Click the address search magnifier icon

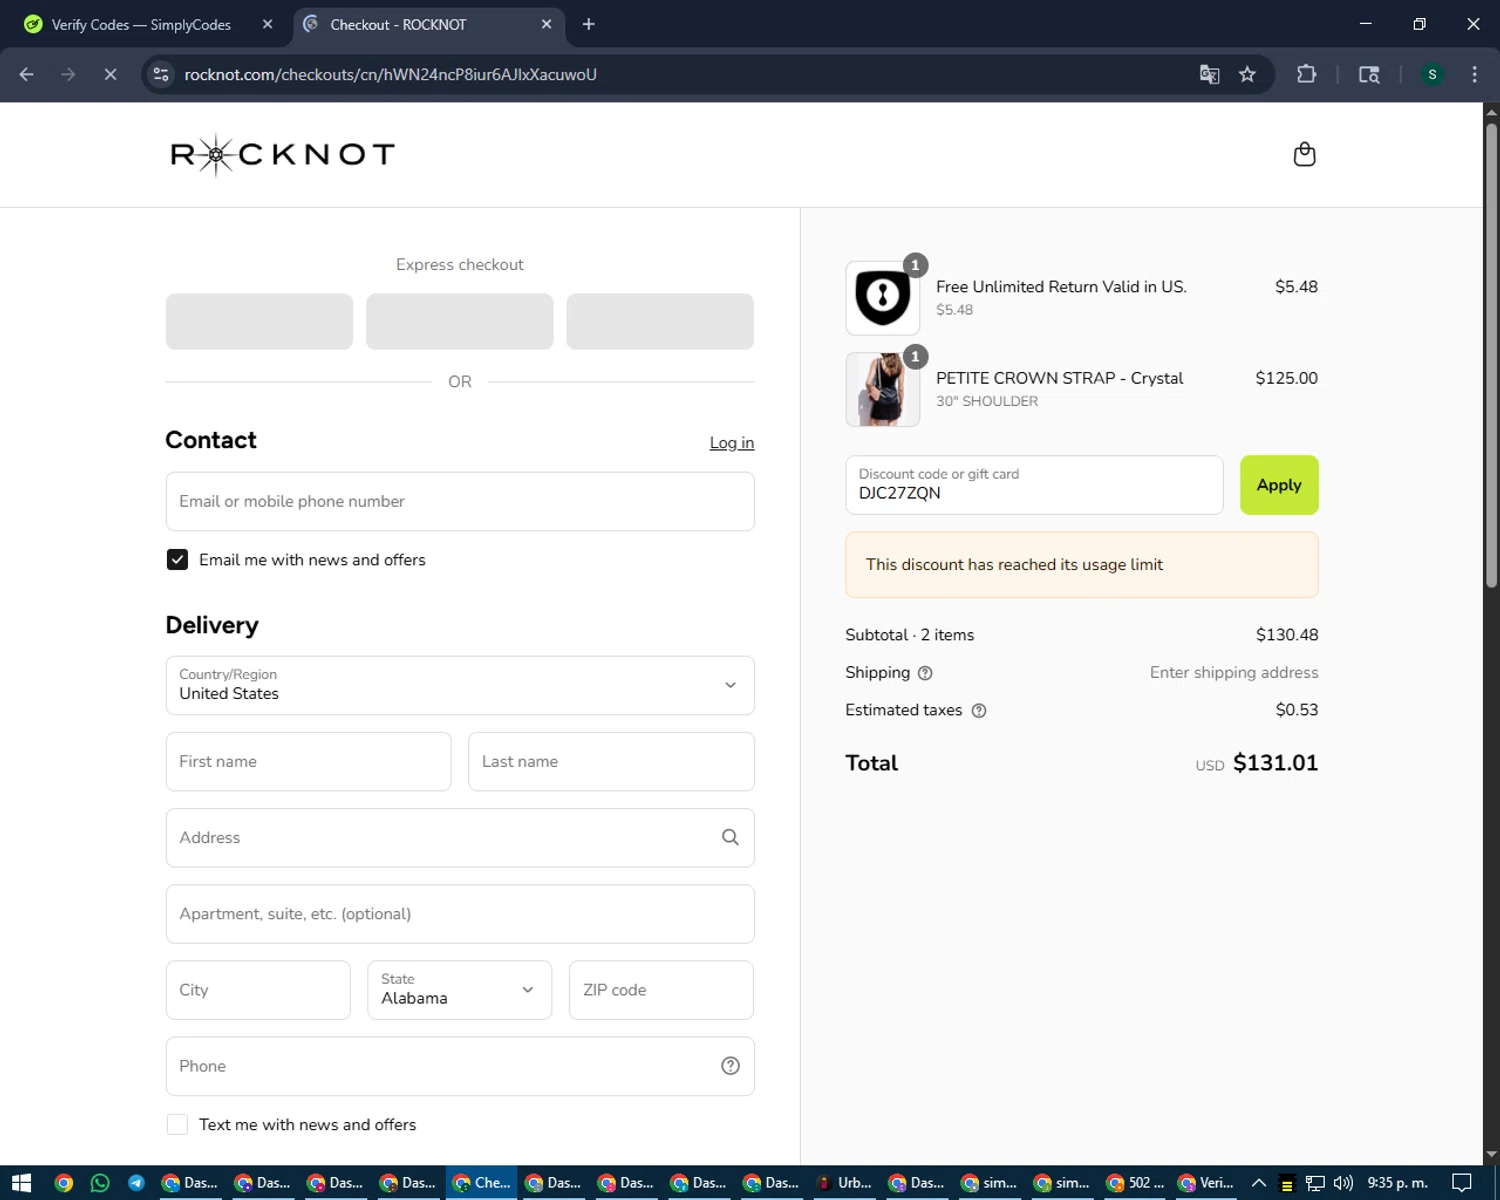click(x=730, y=837)
